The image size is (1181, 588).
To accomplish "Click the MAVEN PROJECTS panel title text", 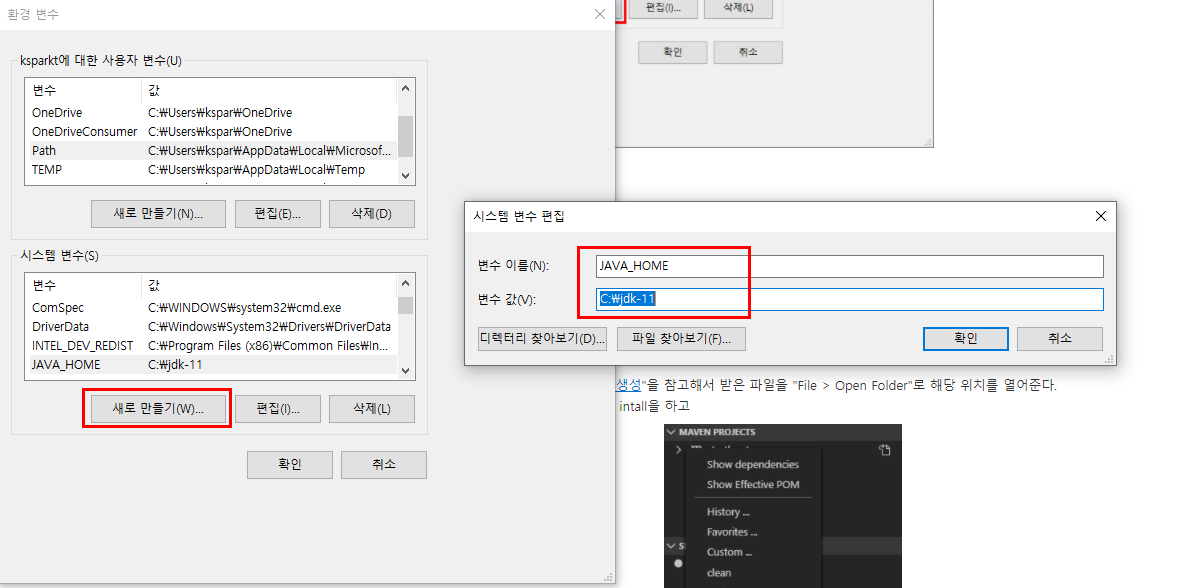I will (x=717, y=432).
